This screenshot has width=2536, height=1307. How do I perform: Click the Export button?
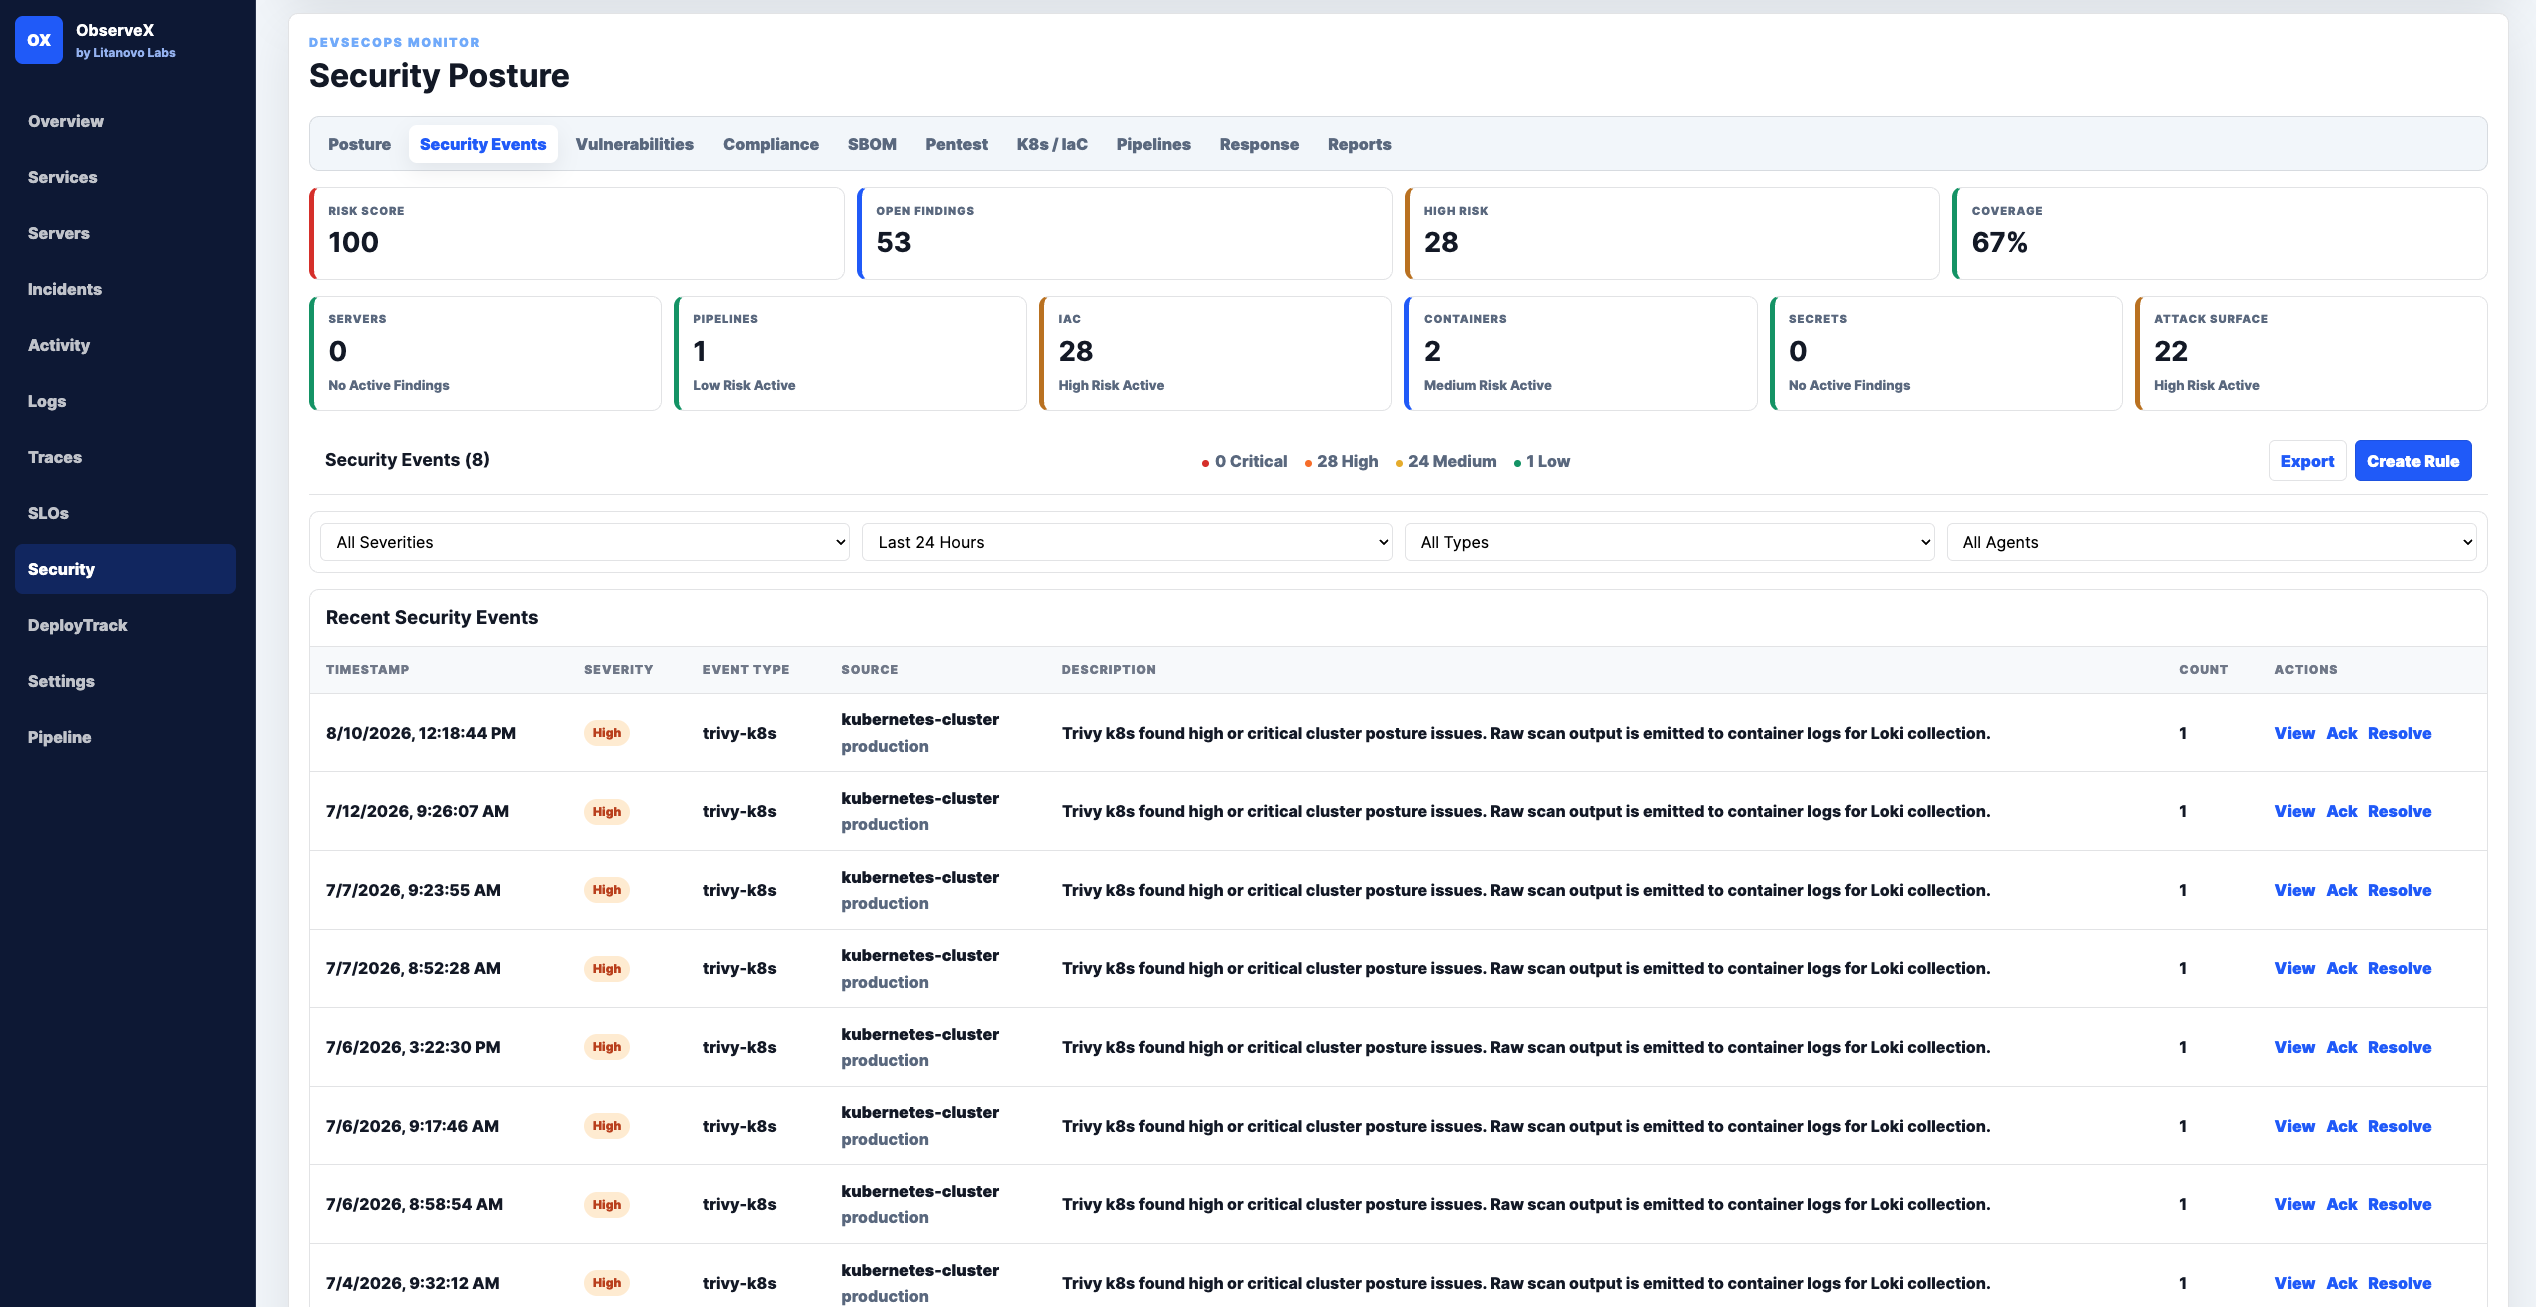pyautogui.click(x=2307, y=461)
